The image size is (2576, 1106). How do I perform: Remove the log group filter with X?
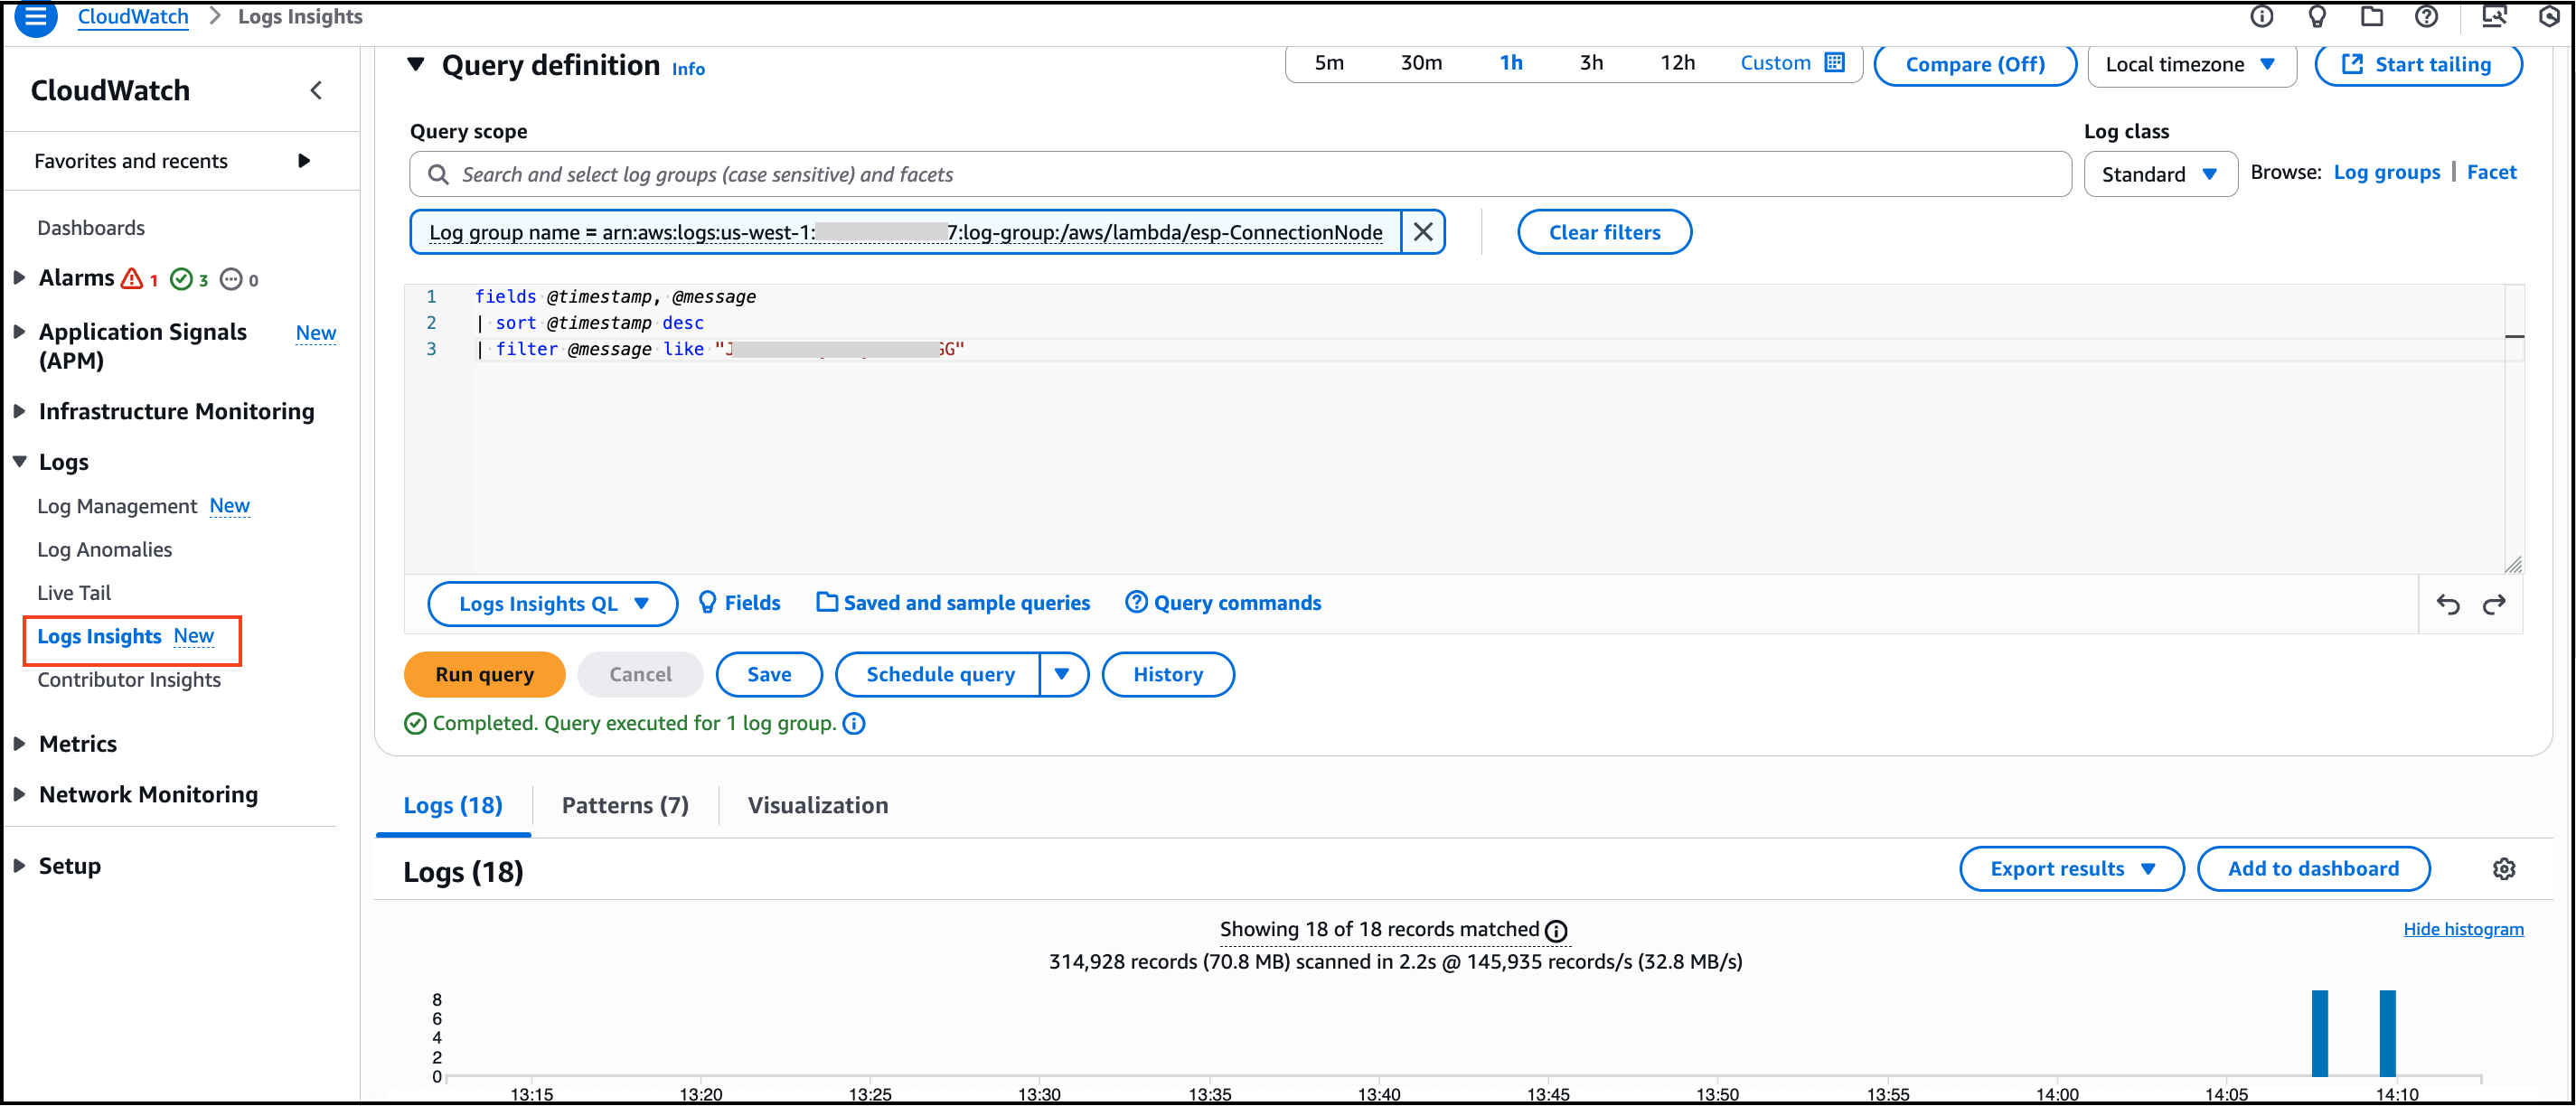click(1423, 232)
